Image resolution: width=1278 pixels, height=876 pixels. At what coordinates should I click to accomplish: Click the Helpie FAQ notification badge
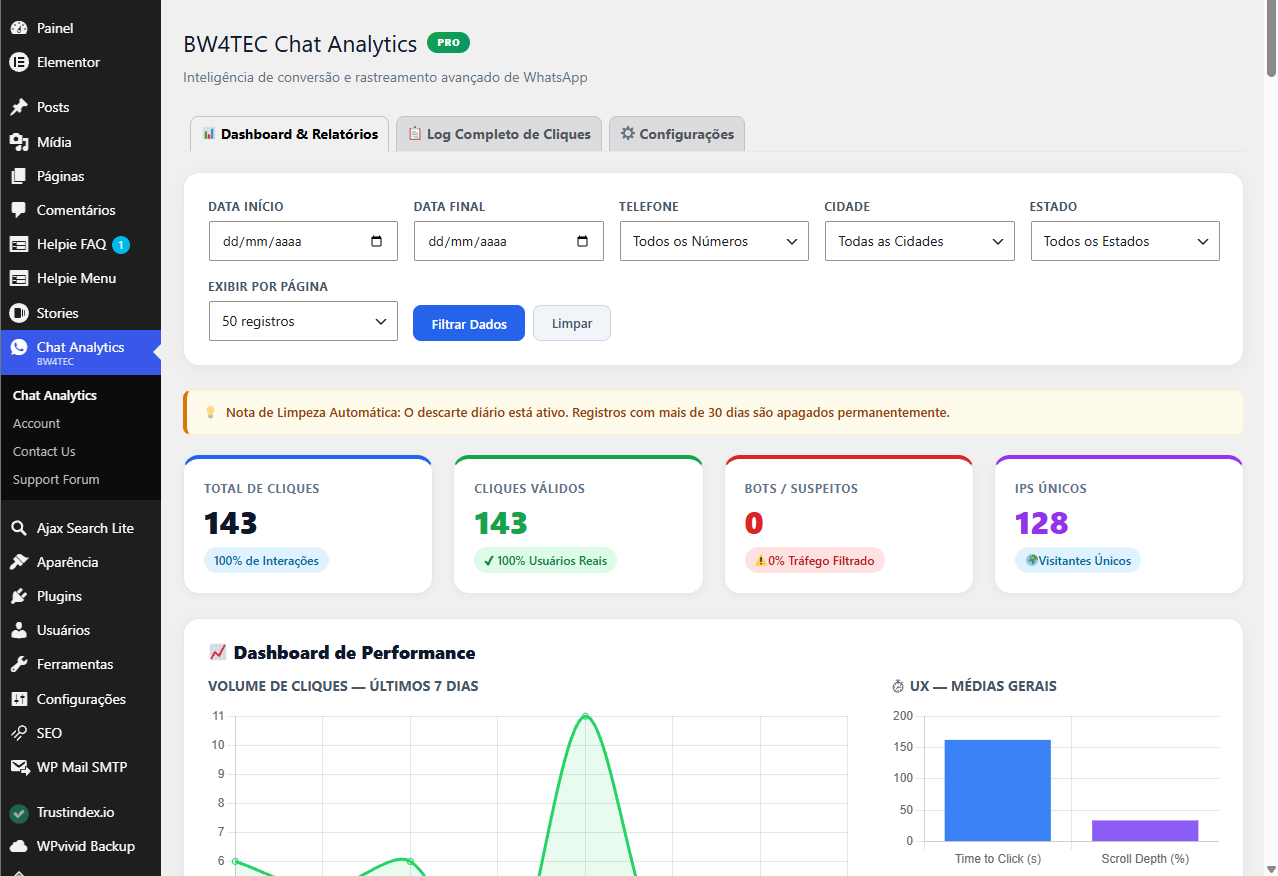coord(121,244)
